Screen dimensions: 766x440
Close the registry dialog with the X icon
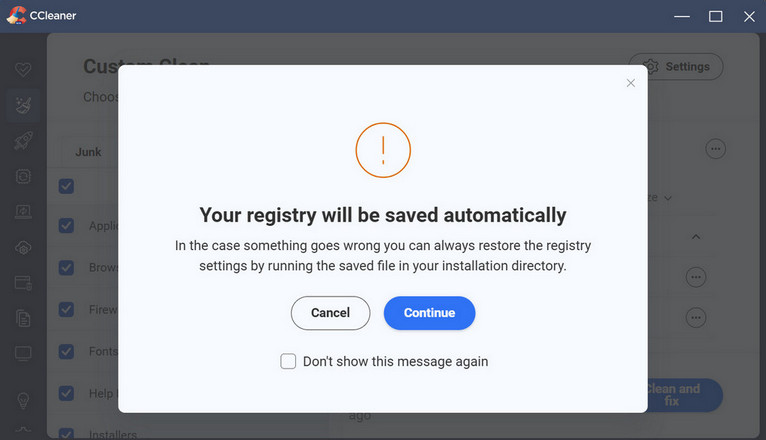tap(630, 83)
